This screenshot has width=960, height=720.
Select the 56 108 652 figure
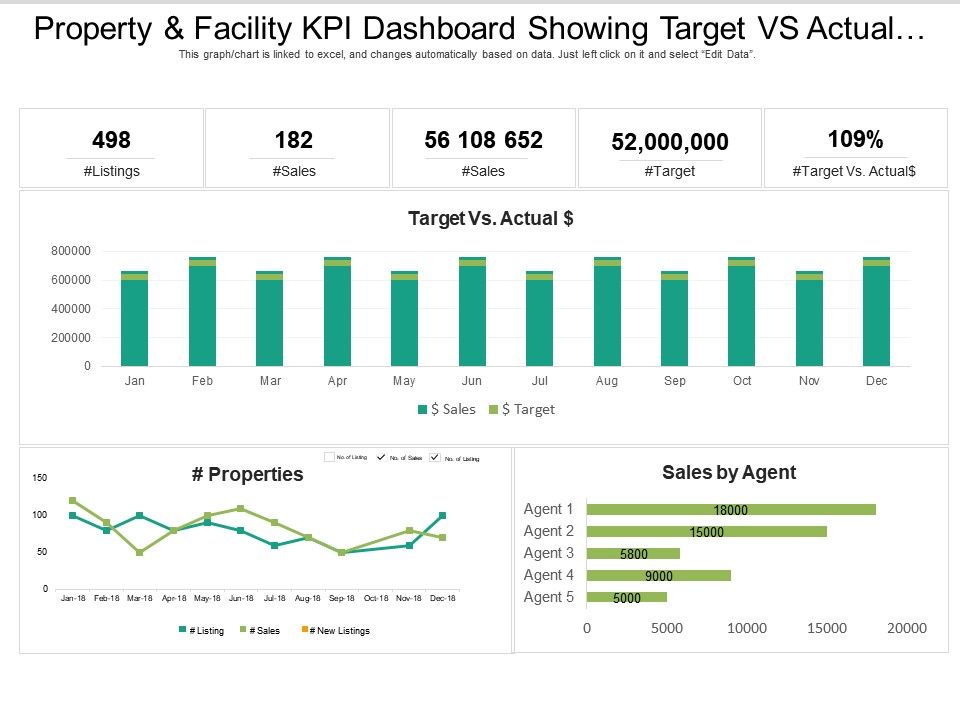484,140
